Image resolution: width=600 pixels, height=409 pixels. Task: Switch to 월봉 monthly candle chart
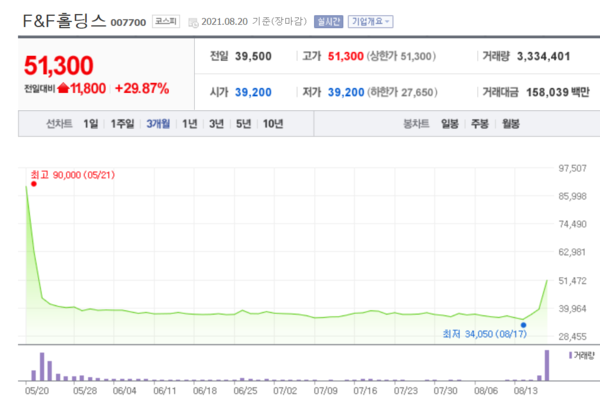tap(511, 124)
